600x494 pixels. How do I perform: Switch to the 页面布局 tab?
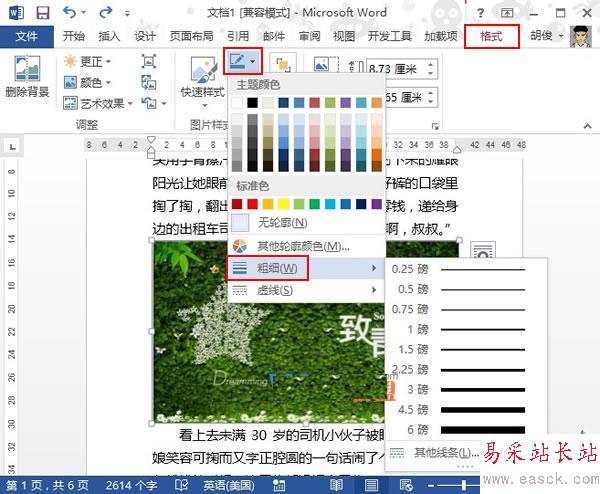pyautogui.click(x=191, y=36)
